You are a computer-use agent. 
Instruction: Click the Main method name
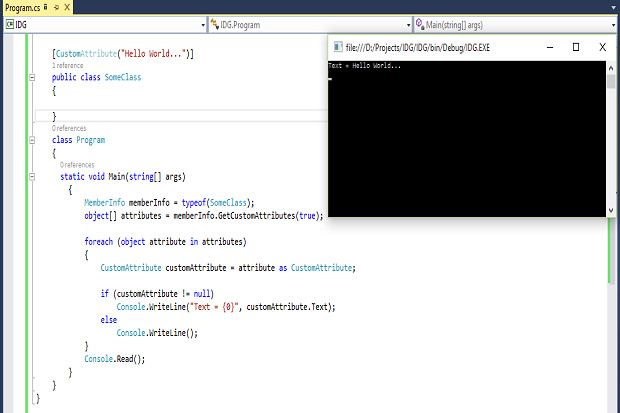(x=117, y=176)
